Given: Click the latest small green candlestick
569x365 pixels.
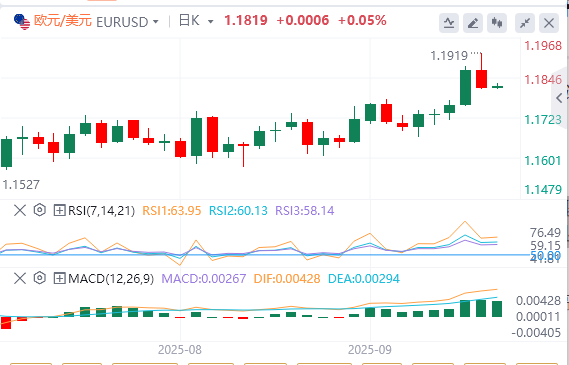Looking at the screenshot, I should click(x=498, y=86).
